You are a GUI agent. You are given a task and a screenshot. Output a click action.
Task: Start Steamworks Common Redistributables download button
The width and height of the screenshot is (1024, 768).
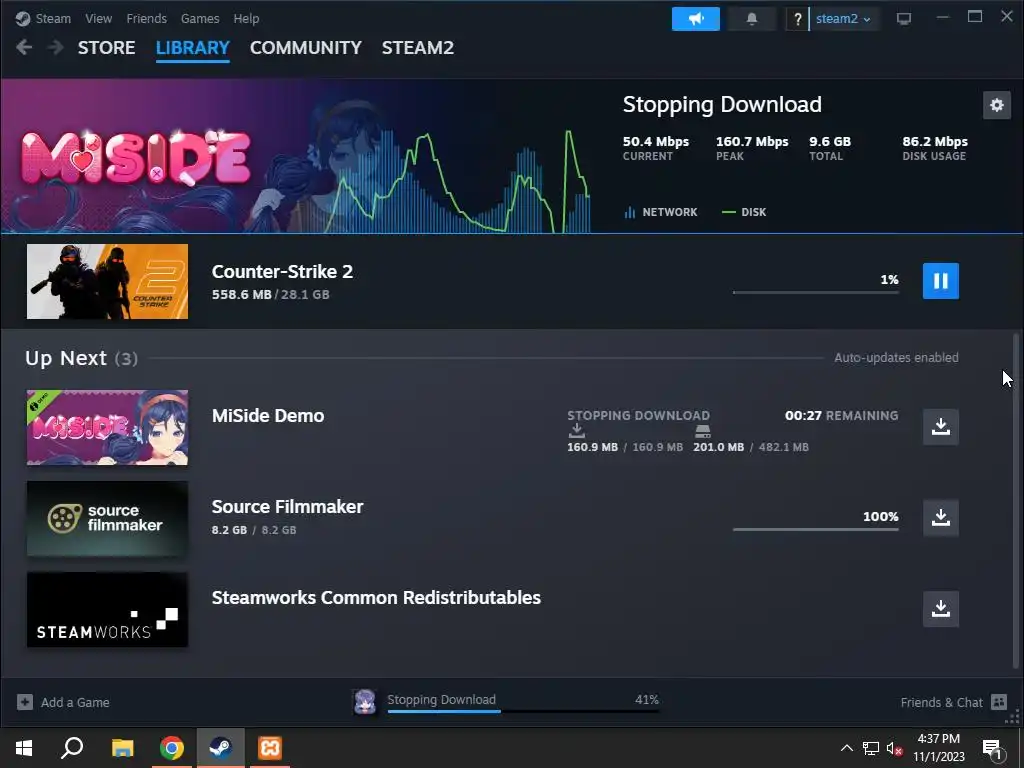pos(940,609)
